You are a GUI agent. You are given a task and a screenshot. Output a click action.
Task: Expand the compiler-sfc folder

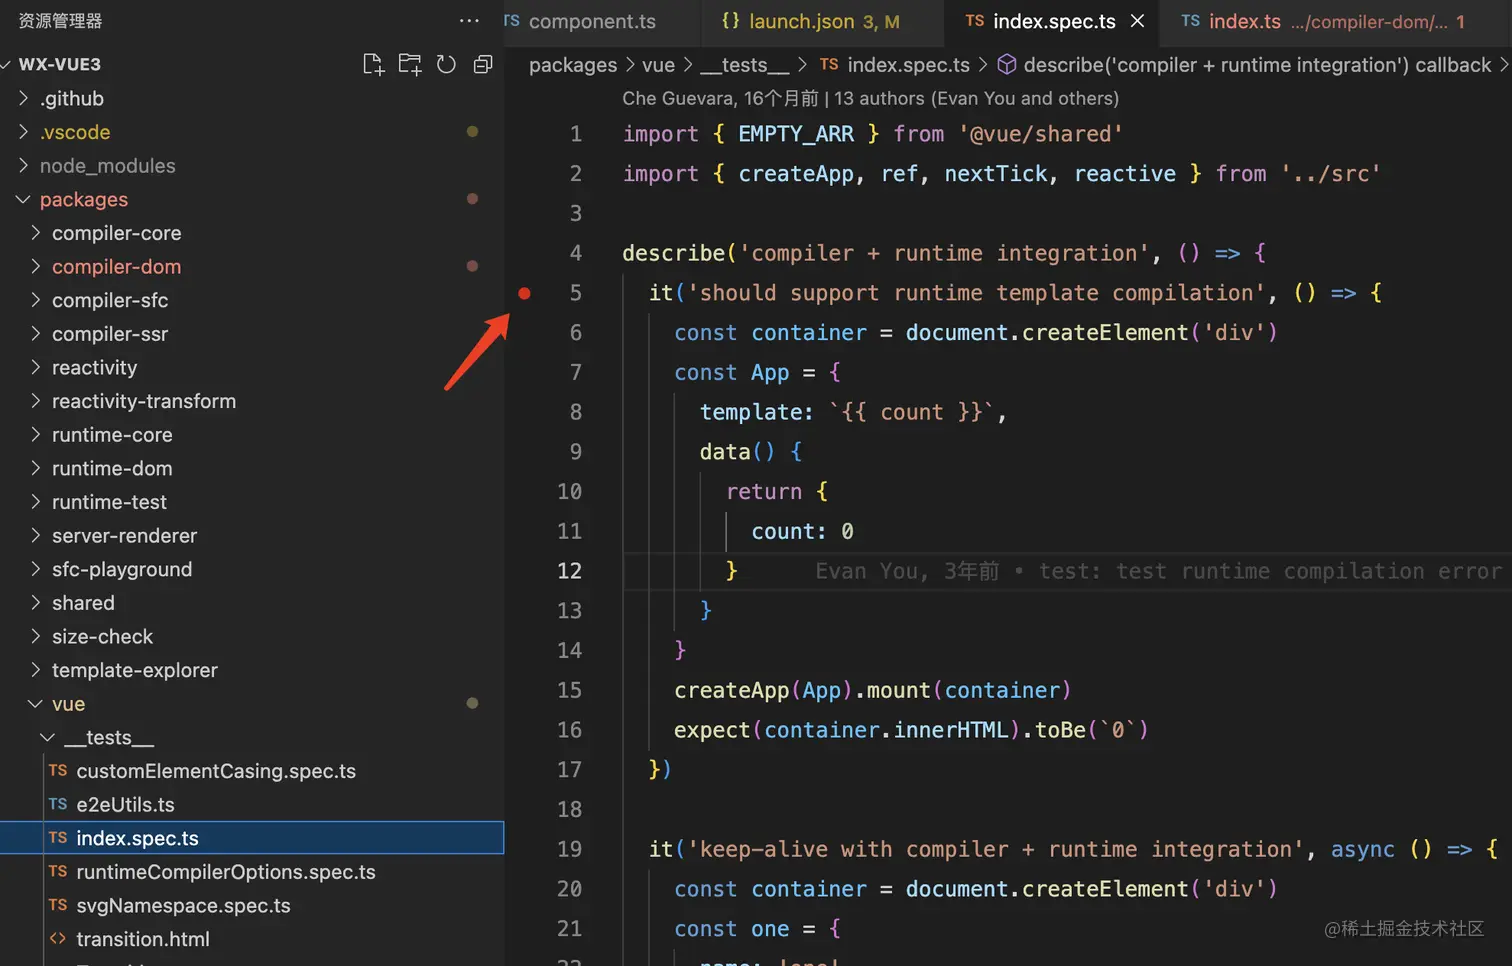(252, 300)
